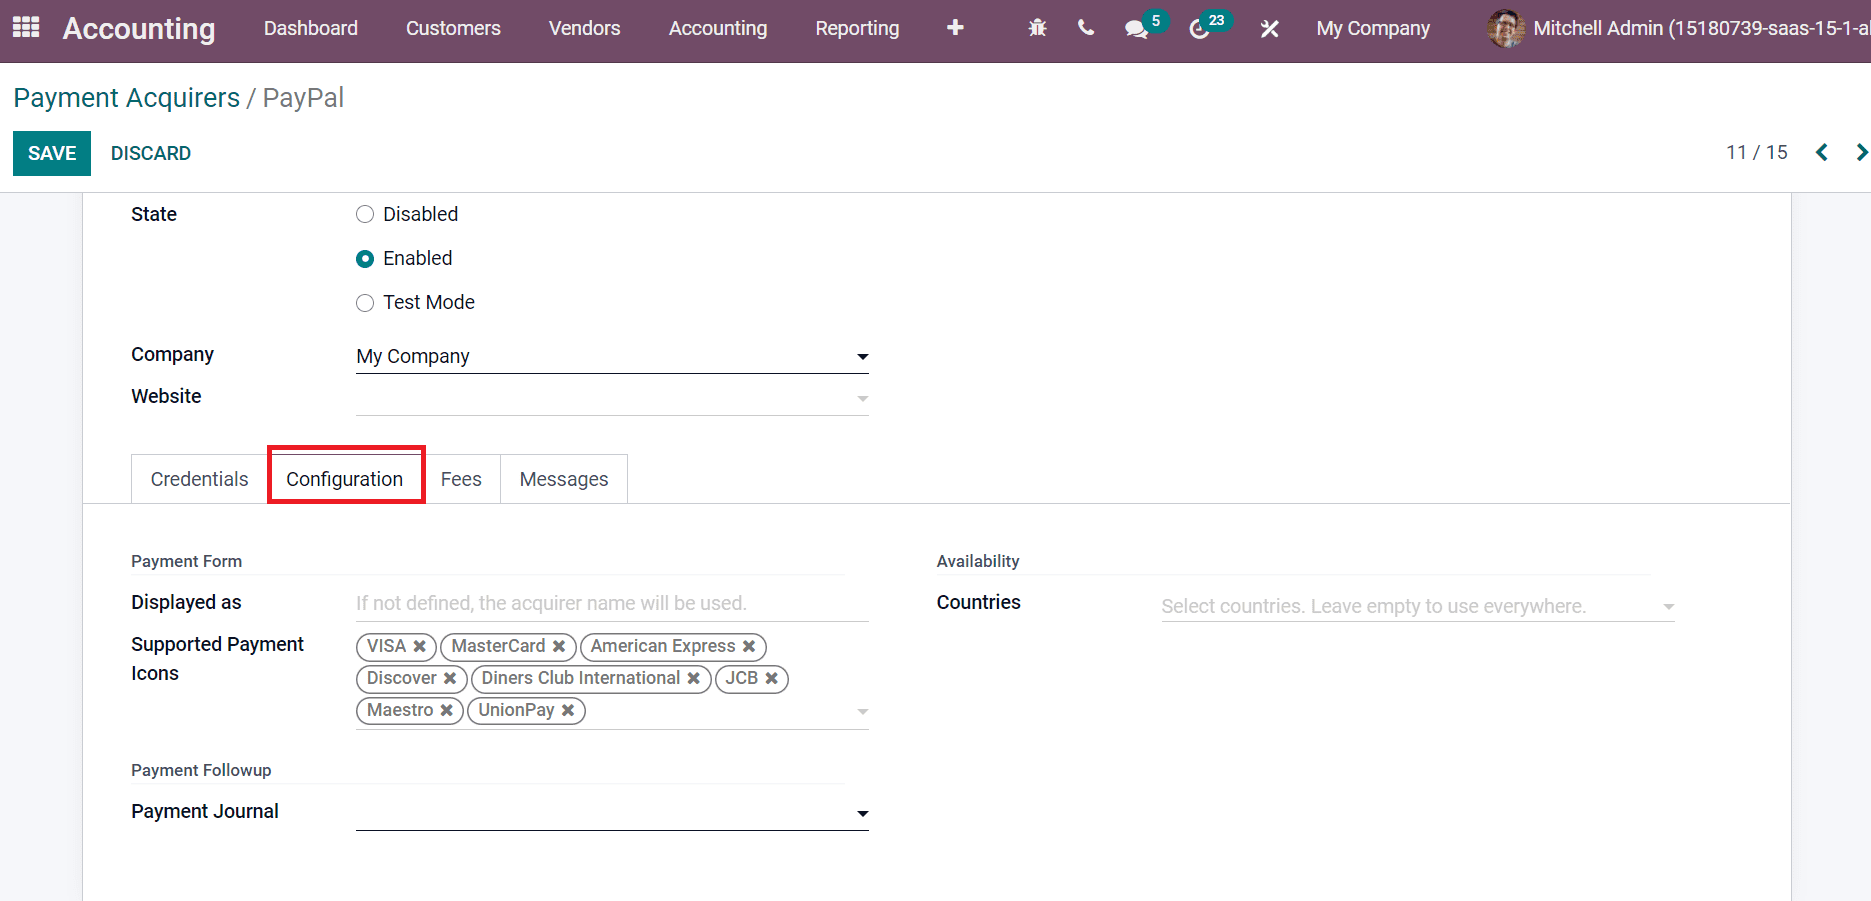Open the debug bug icon menu
Viewport: 1871px width, 901px height.
(x=1037, y=29)
